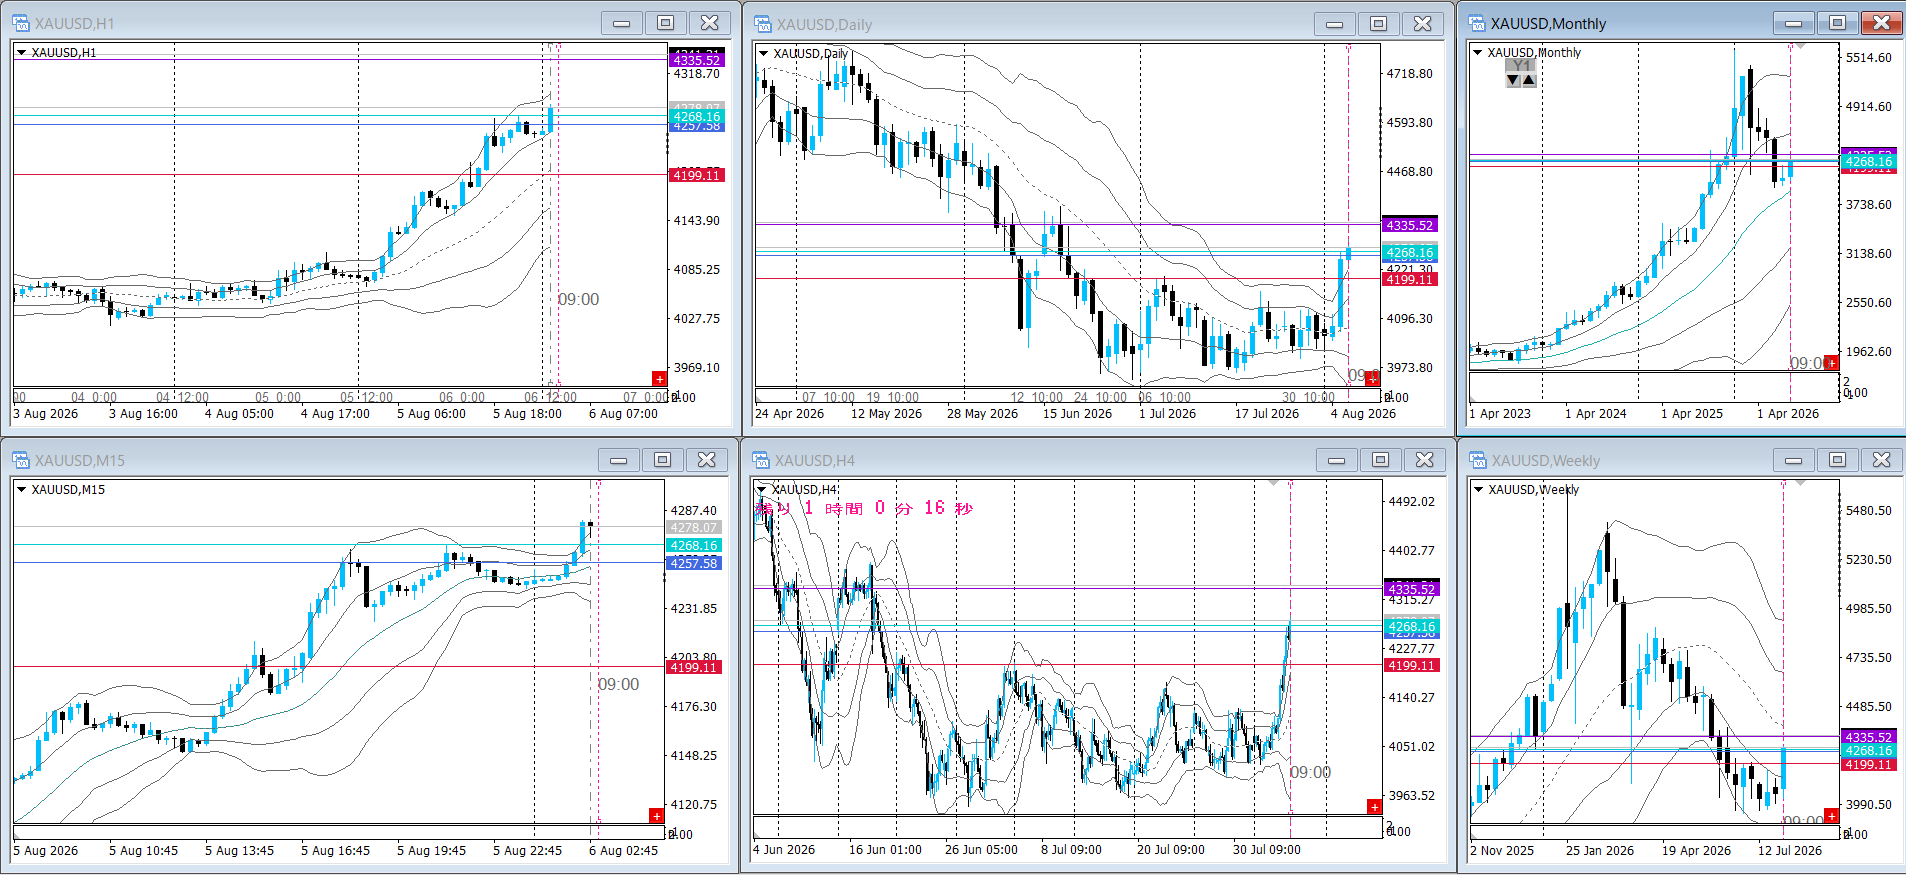Open the XAUUSD,Daily chart dropdown triangle

pos(764,53)
